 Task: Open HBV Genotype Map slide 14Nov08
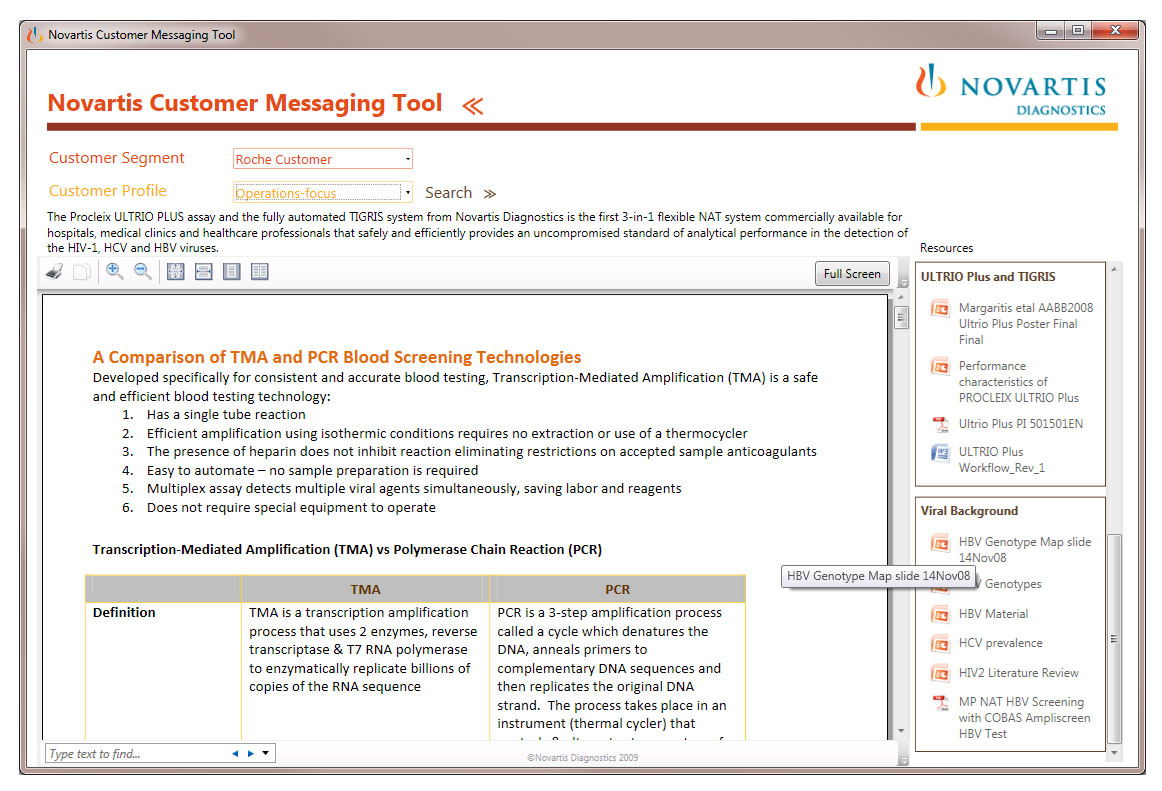pos(1024,549)
